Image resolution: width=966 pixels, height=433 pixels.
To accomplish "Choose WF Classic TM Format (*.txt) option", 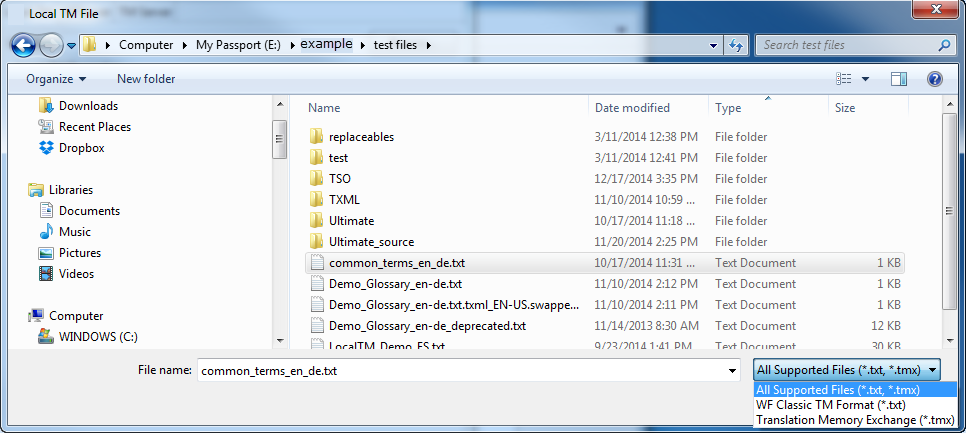I will click(x=855, y=405).
